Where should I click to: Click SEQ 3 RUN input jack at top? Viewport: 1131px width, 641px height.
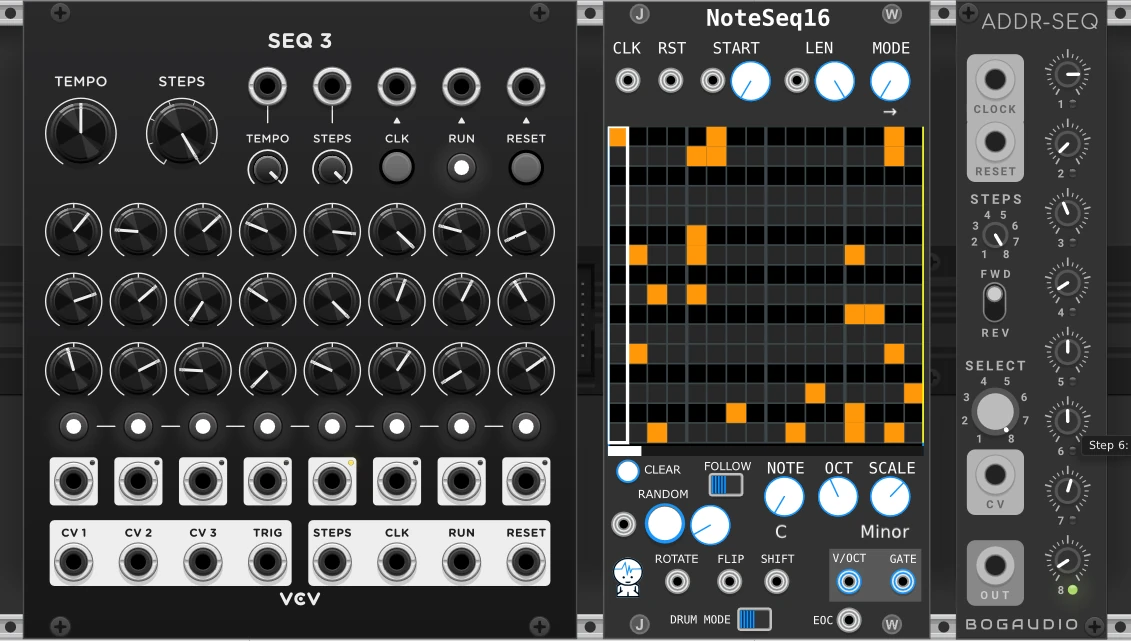[x=462, y=87]
